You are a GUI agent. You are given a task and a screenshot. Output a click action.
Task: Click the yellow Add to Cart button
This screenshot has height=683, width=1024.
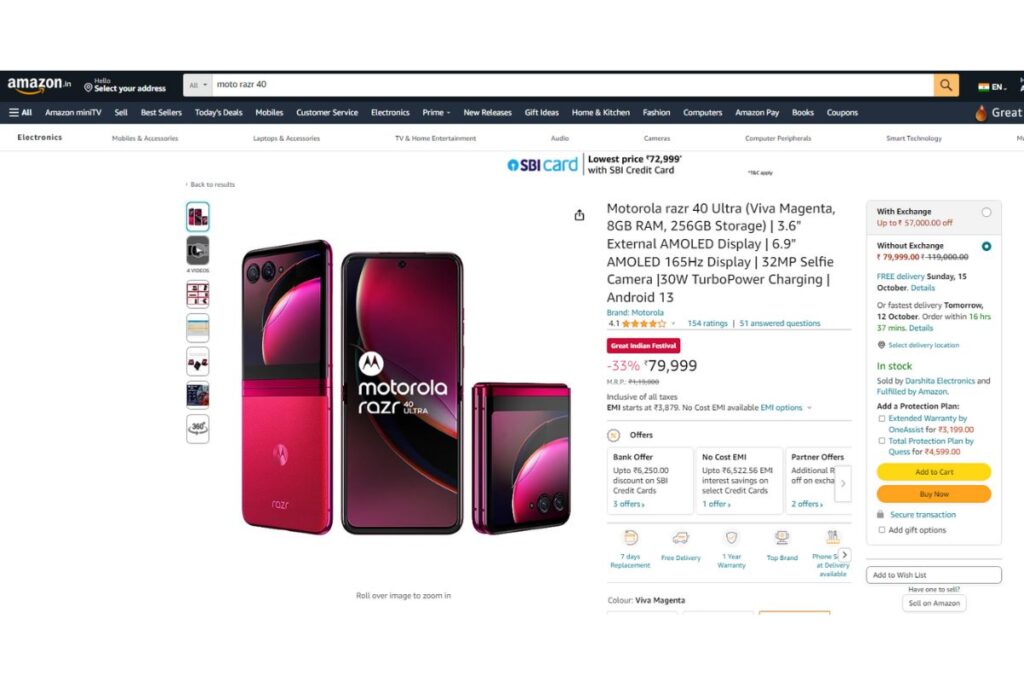pos(934,471)
